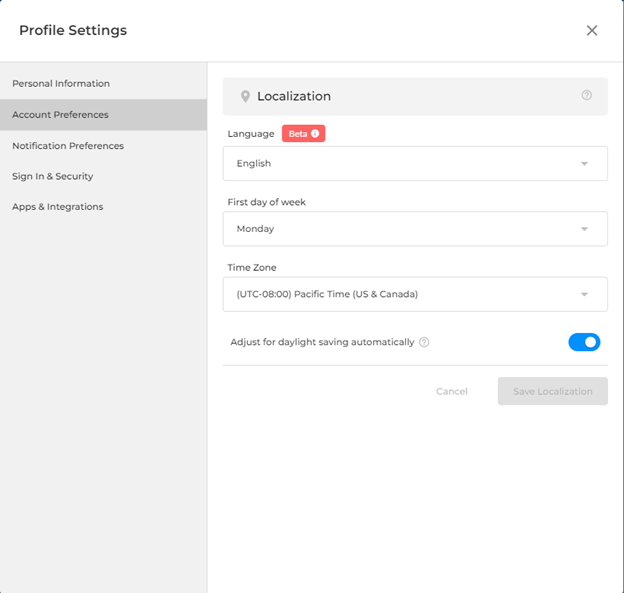Close the Profile Settings dialog
Screen dimensions: 624x593
click(592, 30)
